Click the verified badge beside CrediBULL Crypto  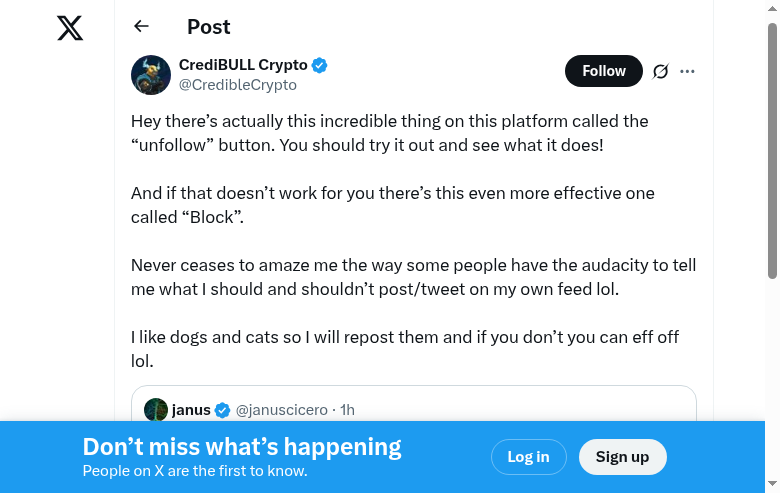click(320, 66)
